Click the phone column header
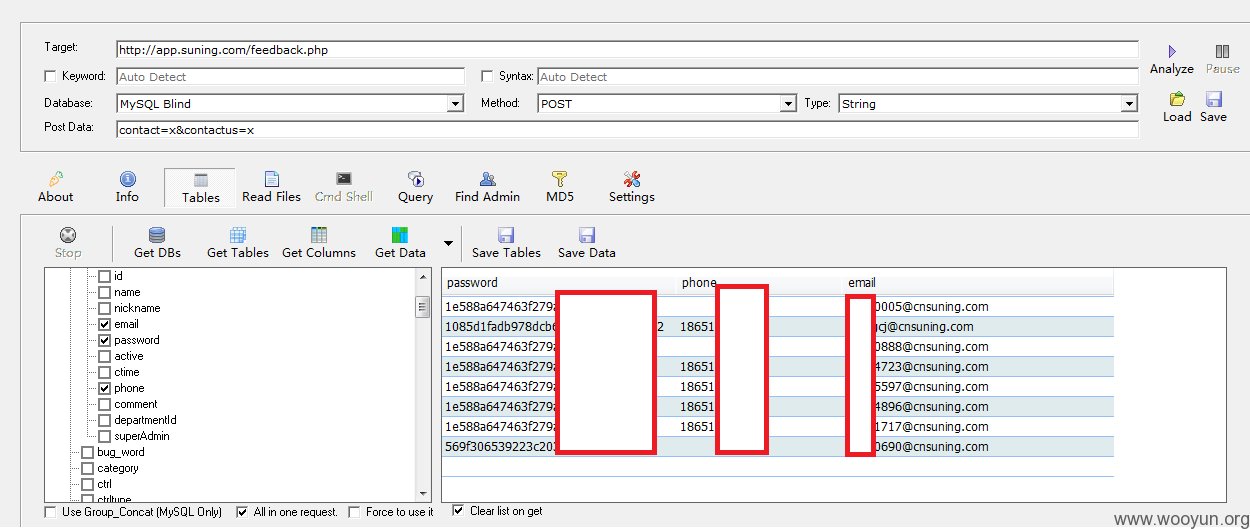Image resolution: width=1250 pixels, height=529 pixels. [x=759, y=283]
